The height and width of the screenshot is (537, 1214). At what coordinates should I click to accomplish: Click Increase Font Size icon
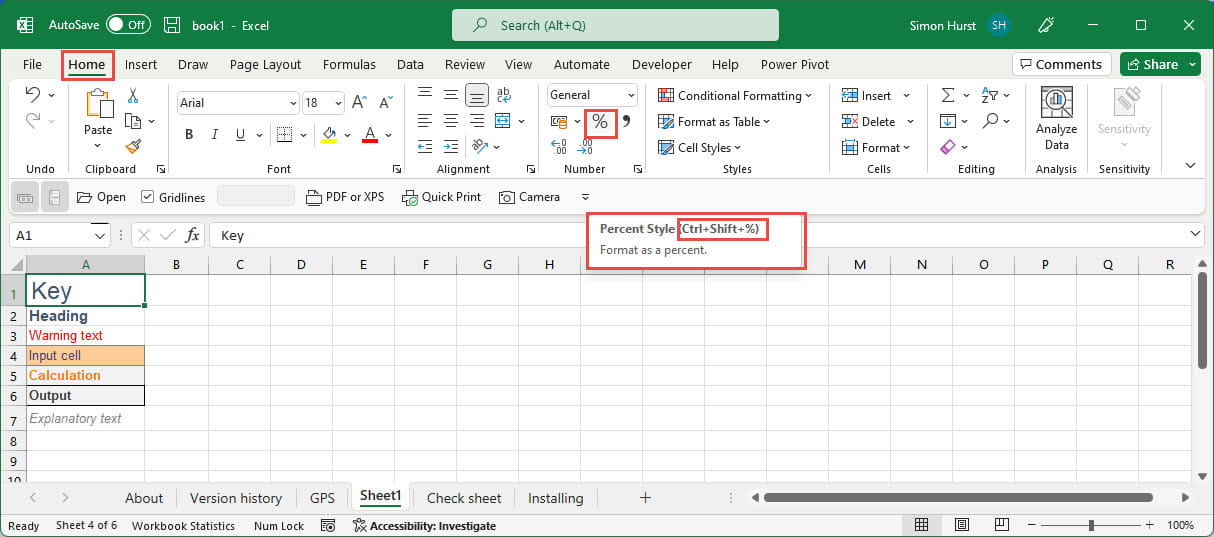click(359, 103)
